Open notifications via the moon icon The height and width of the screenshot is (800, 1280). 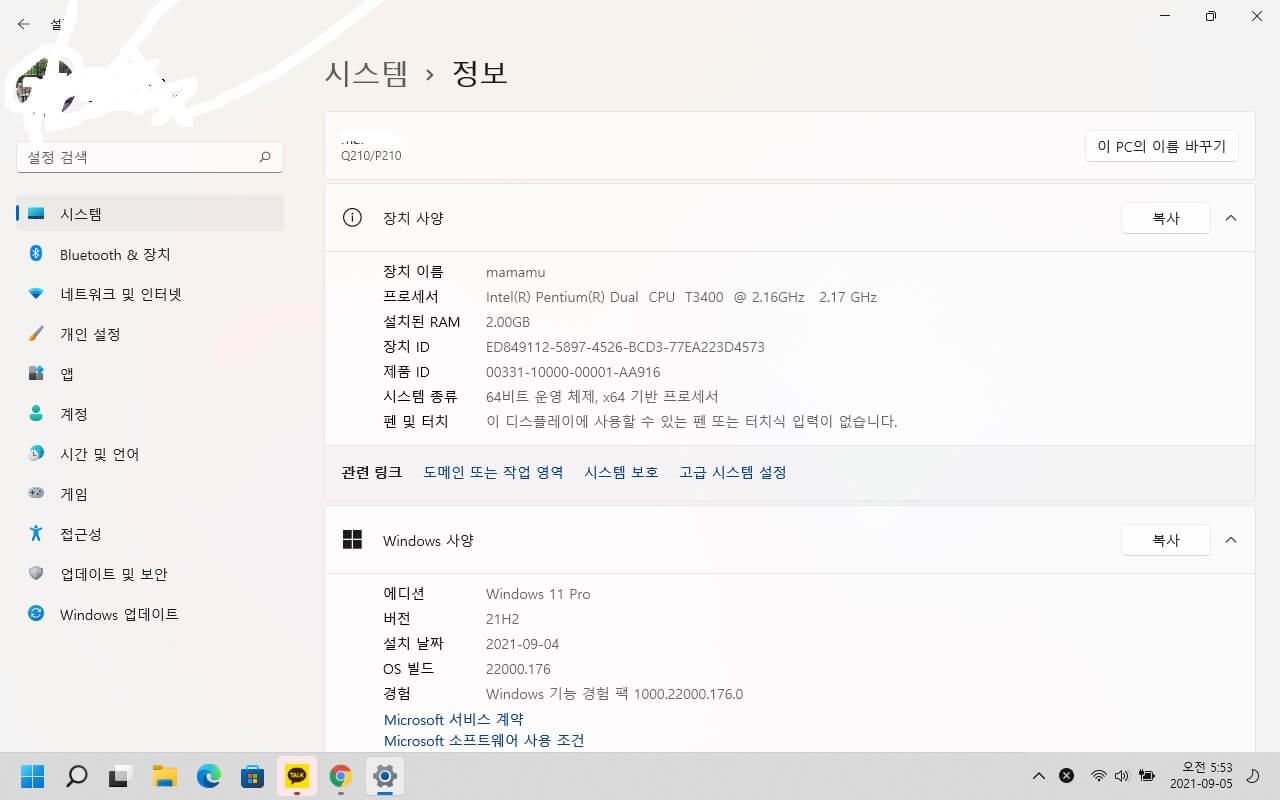click(1253, 775)
